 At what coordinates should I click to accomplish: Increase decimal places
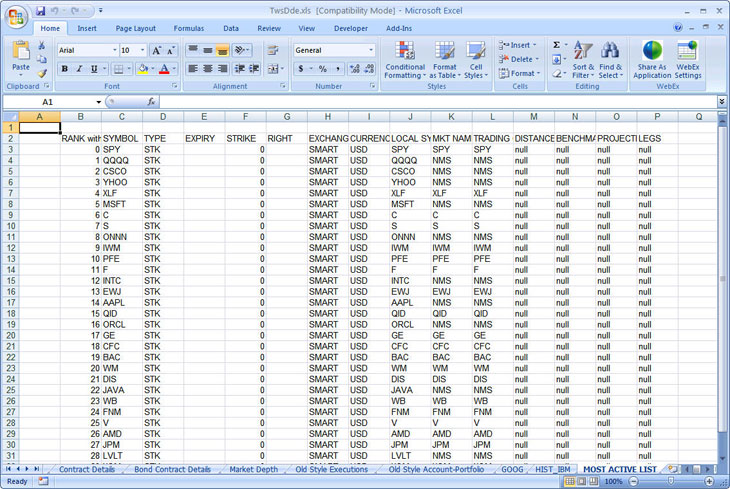[355, 69]
